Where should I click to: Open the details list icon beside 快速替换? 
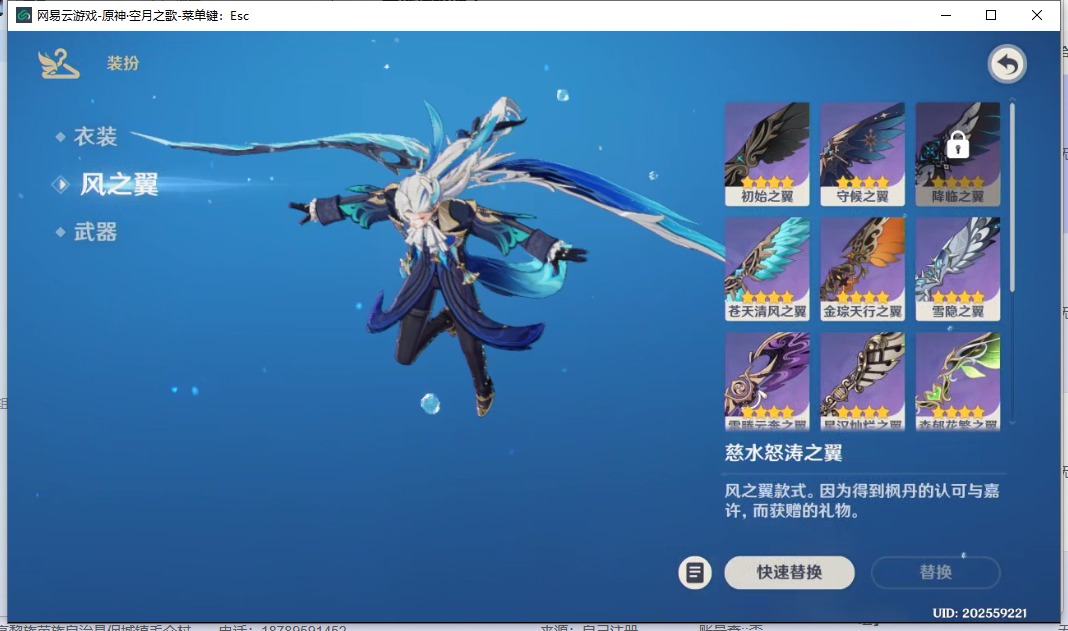click(695, 573)
